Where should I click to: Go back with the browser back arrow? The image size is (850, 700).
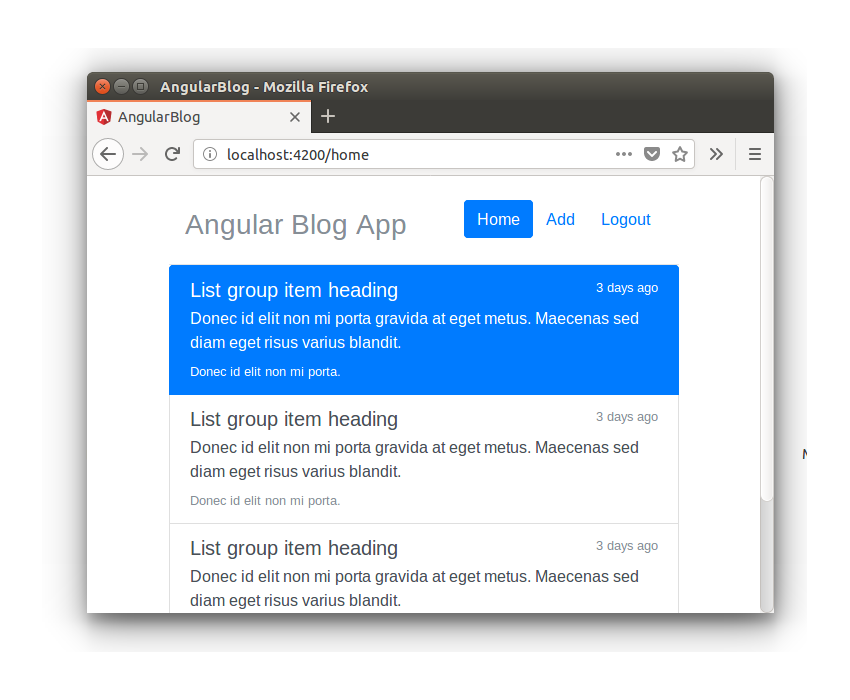pos(108,155)
